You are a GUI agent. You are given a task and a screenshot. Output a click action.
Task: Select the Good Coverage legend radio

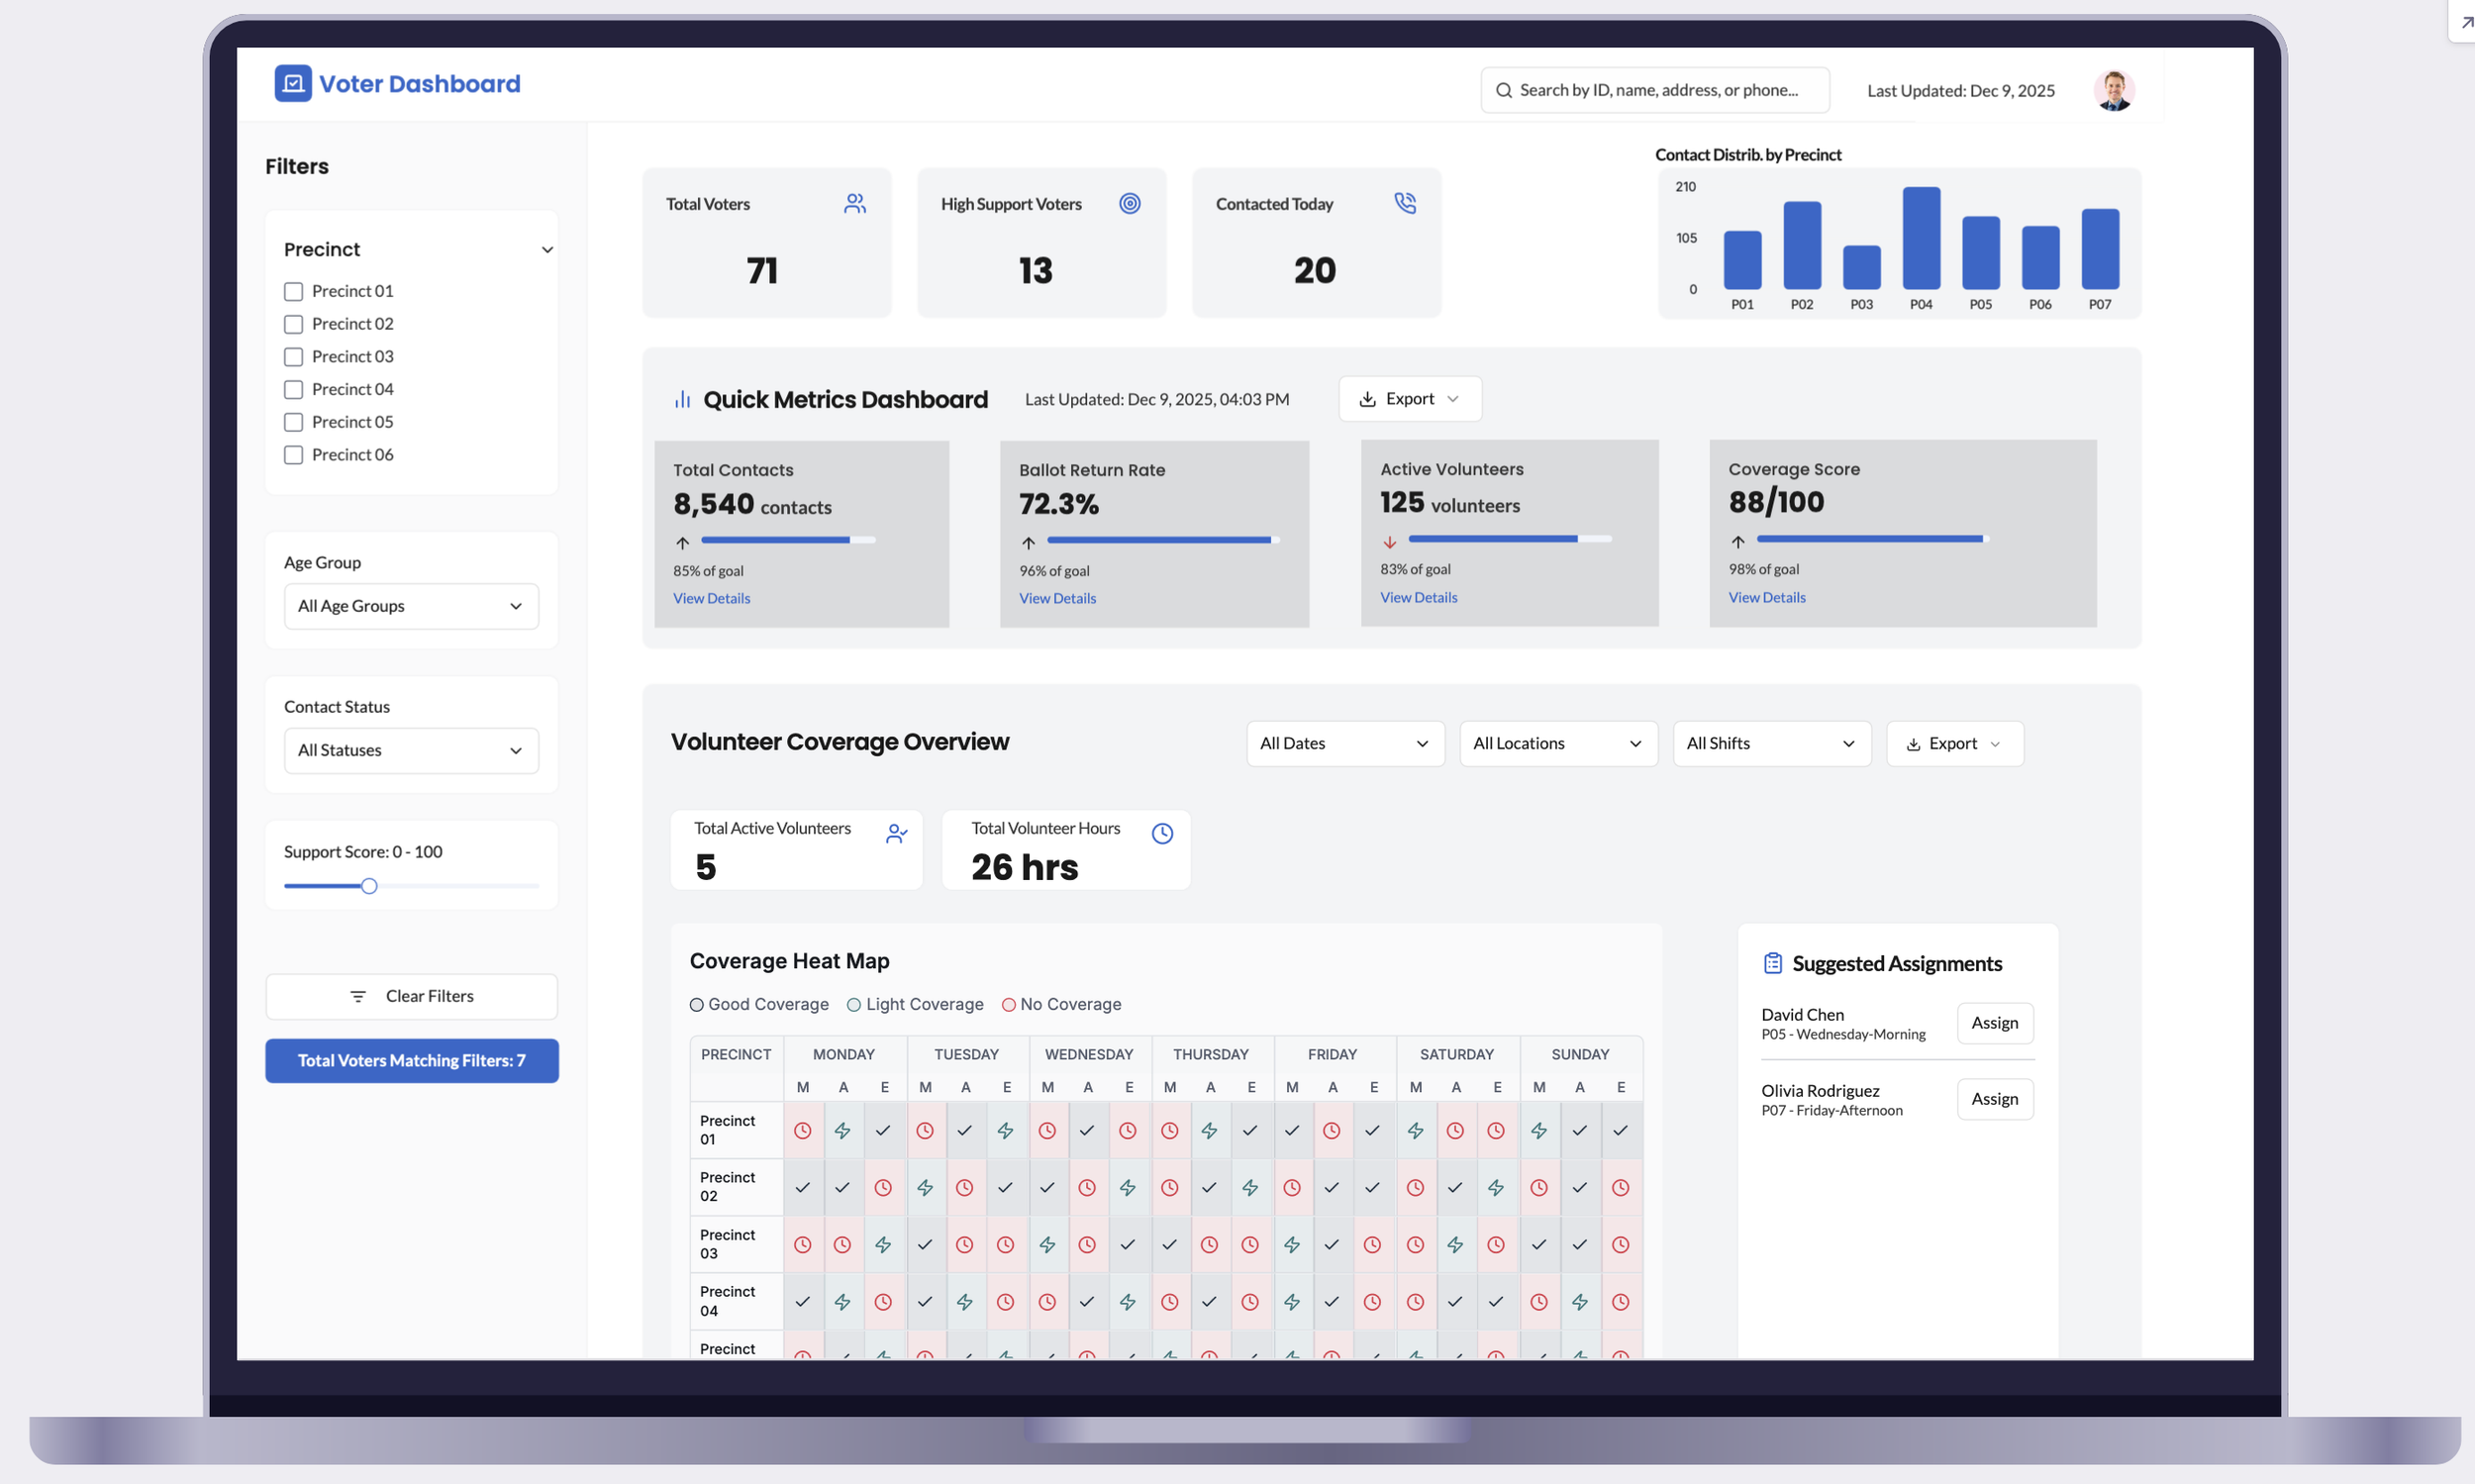click(x=697, y=1005)
